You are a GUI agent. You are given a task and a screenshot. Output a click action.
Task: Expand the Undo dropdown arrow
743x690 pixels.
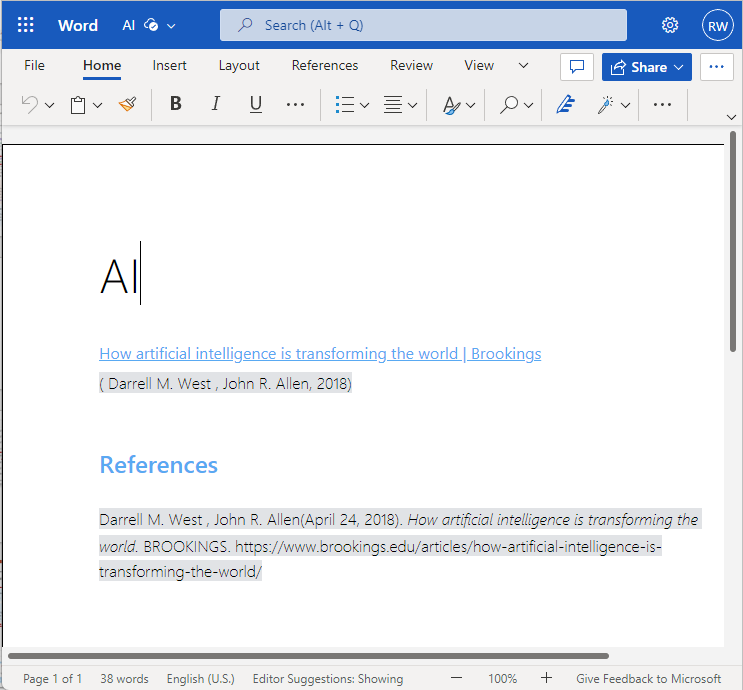point(49,105)
